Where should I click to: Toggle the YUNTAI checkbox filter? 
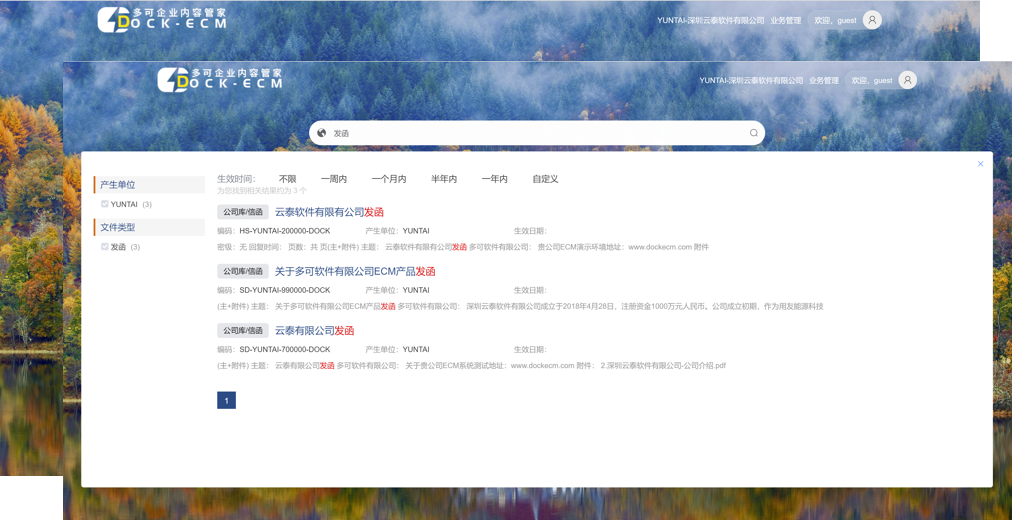coord(105,204)
